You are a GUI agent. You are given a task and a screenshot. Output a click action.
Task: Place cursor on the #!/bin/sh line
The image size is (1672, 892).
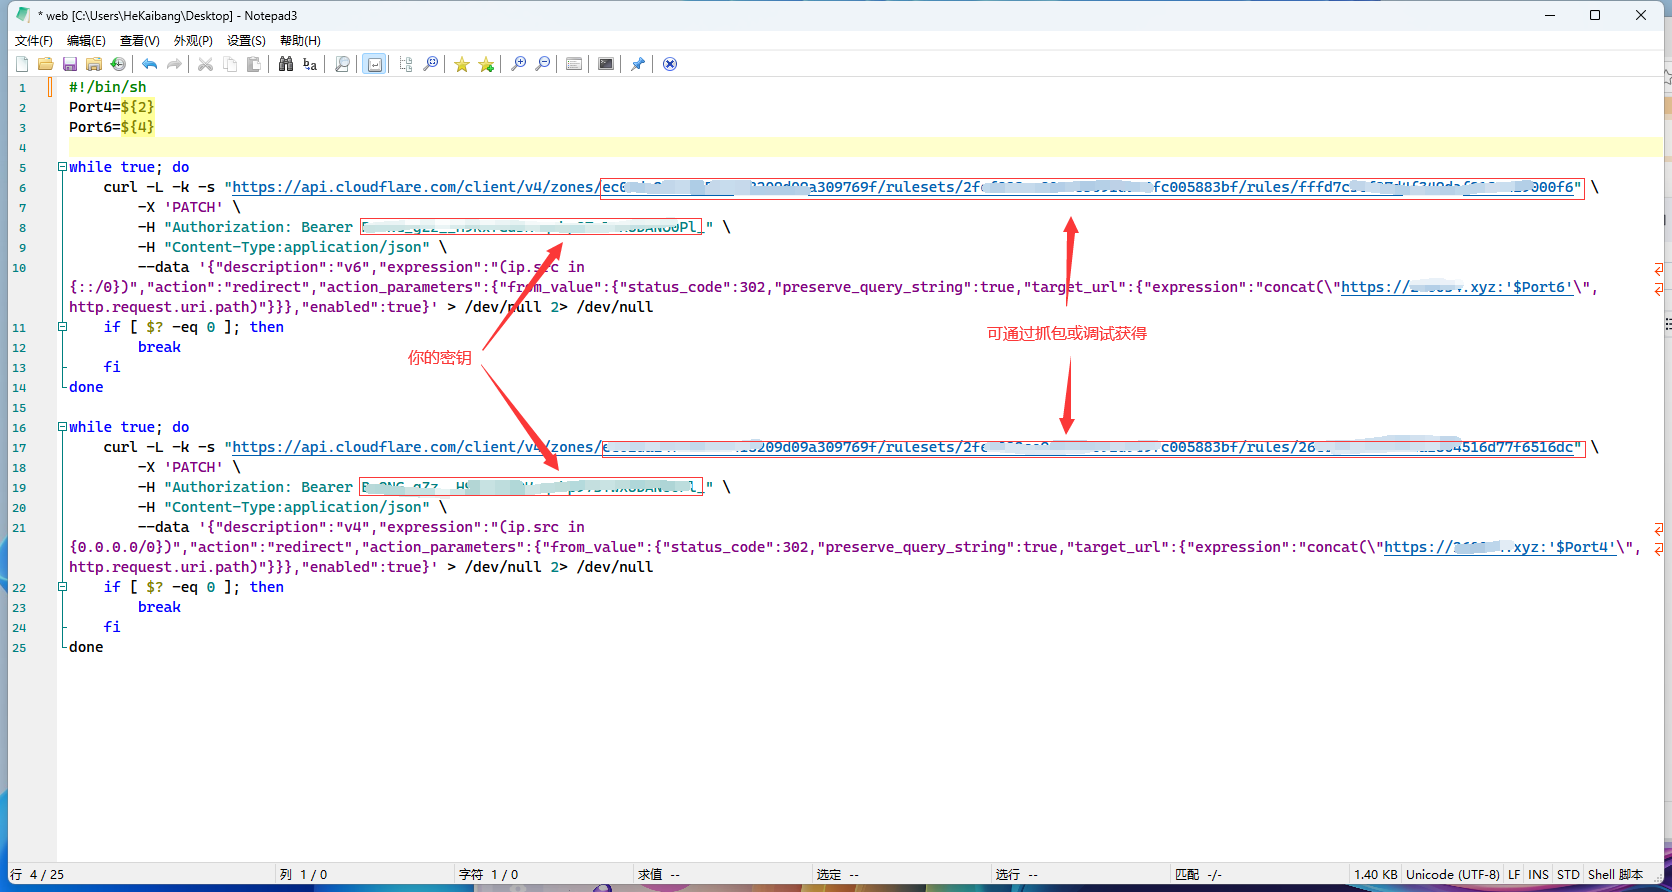pos(108,87)
